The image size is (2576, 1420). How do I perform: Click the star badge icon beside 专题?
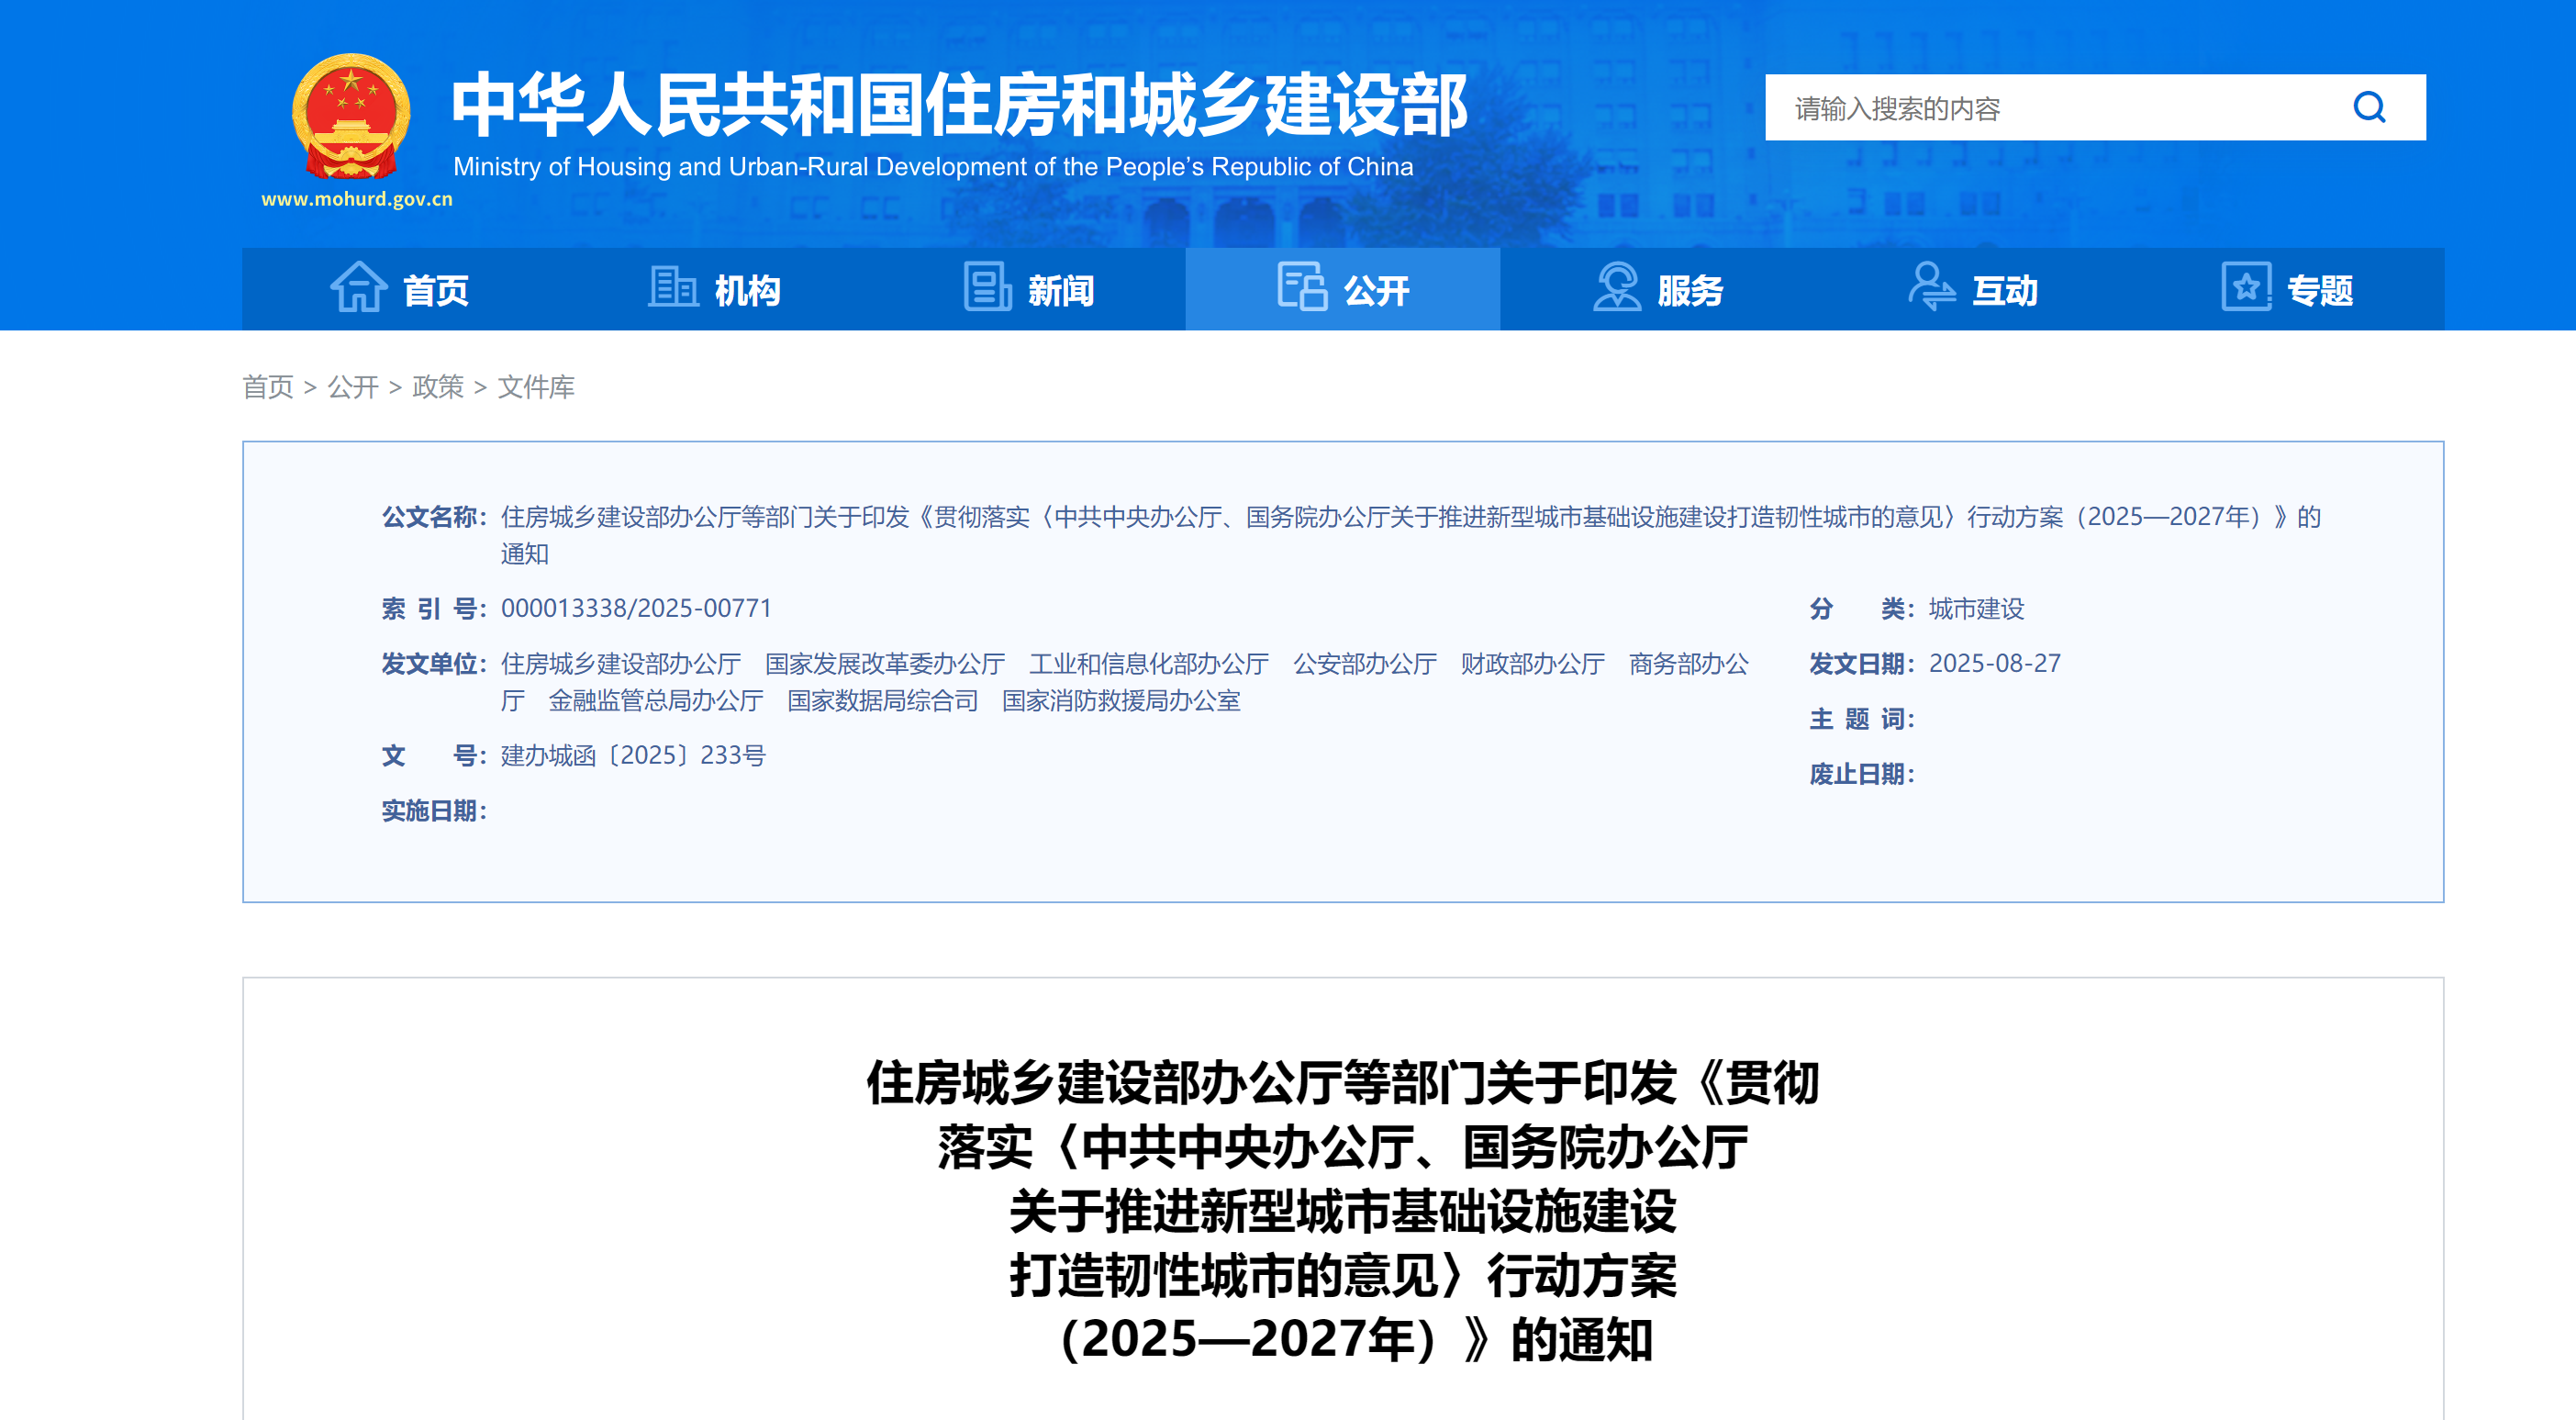2246,288
